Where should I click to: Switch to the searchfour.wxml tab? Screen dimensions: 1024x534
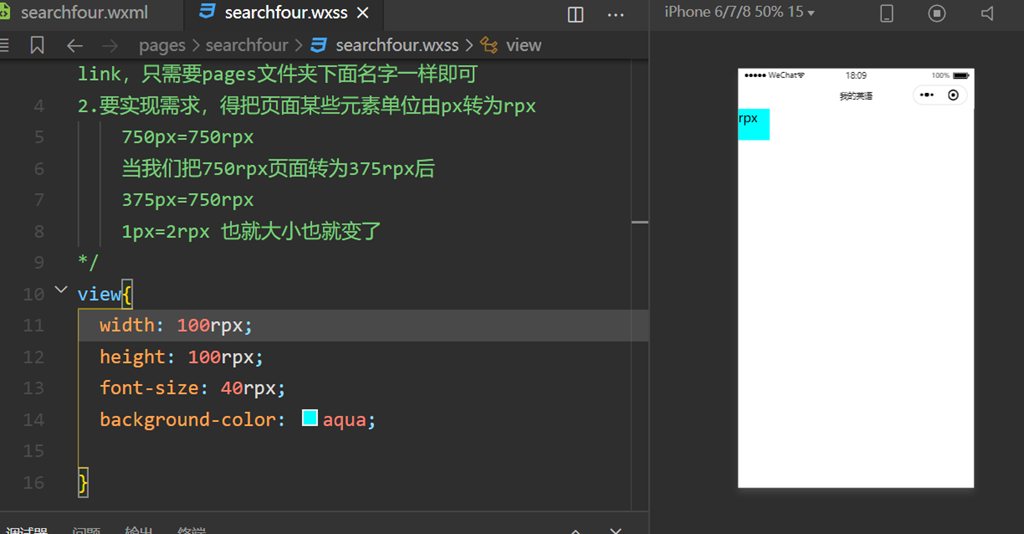[84, 12]
